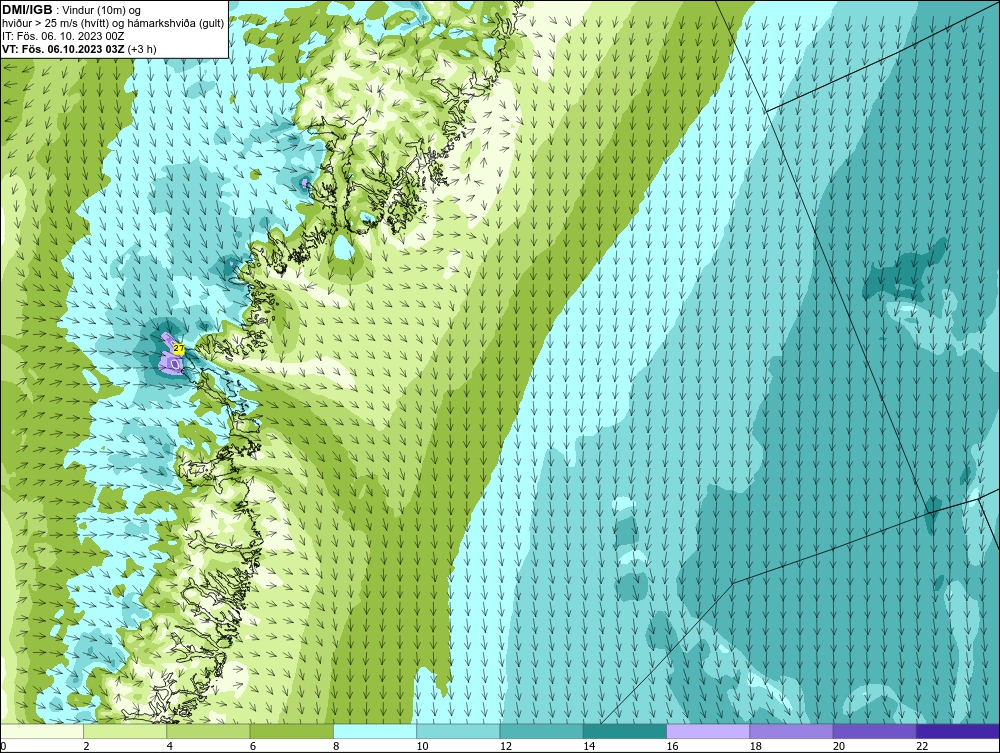The width and height of the screenshot is (1000, 753).
Task: Click the legend scale label 10
Action: click(x=422, y=746)
